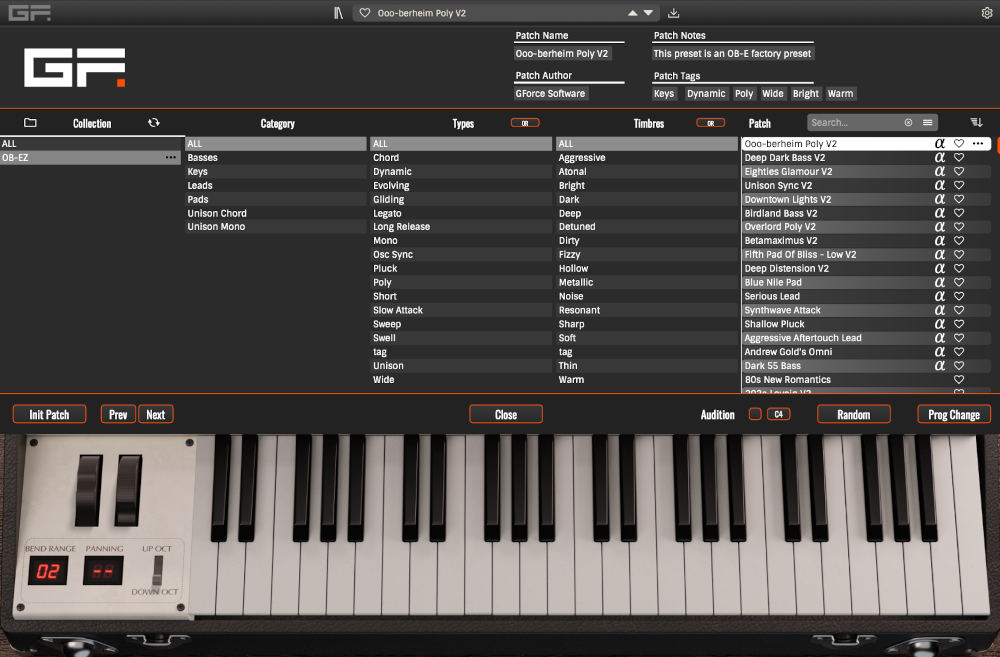Open the settings gear in the top corner
The width and height of the screenshot is (1000, 657).
pyautogui.click(x=987, y=11)
